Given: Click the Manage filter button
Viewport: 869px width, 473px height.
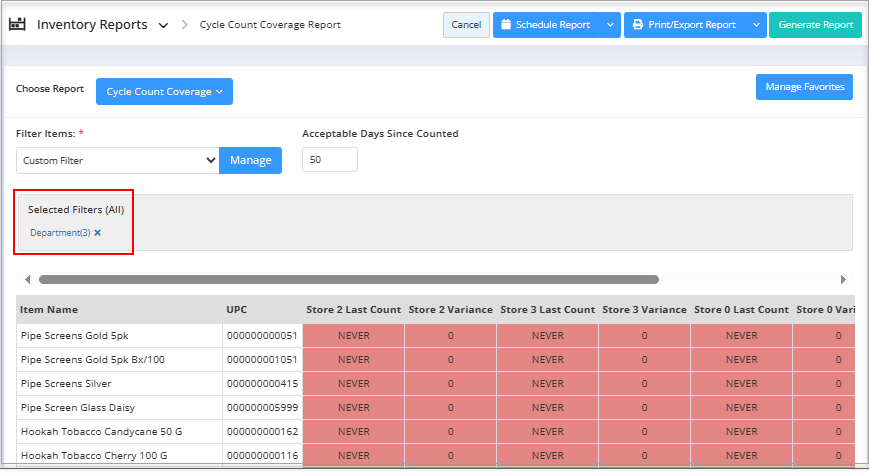Looking at the screenshot, I should (x=250, y=160).
